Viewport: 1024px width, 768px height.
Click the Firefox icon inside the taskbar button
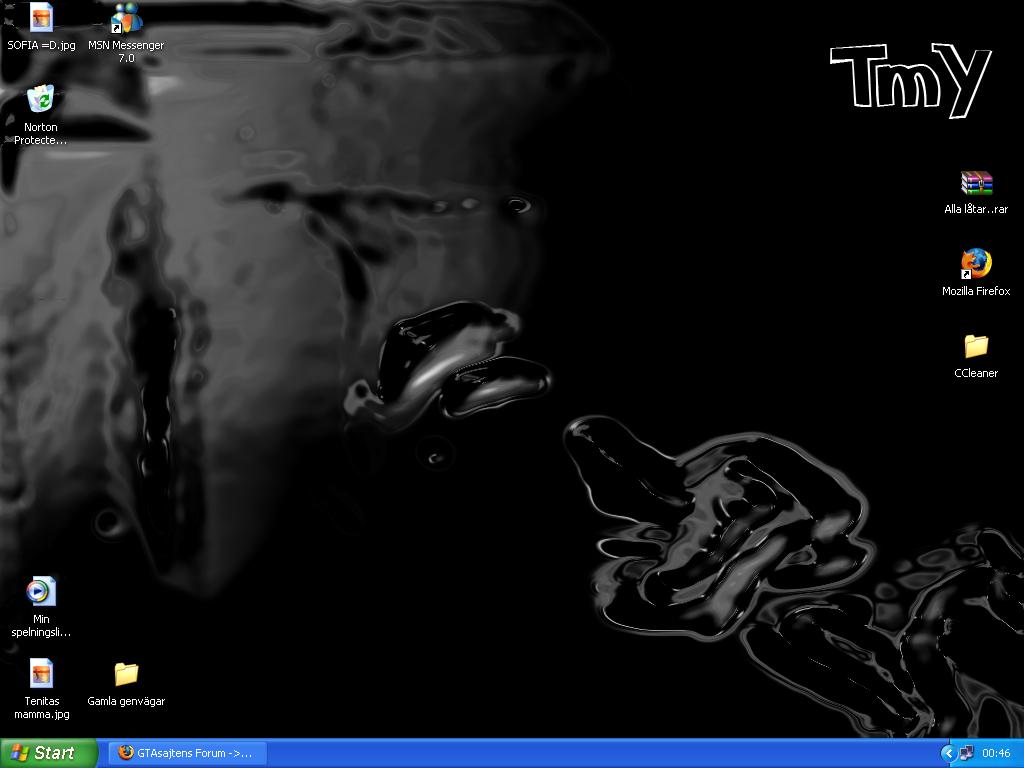(x=125, y=752)
